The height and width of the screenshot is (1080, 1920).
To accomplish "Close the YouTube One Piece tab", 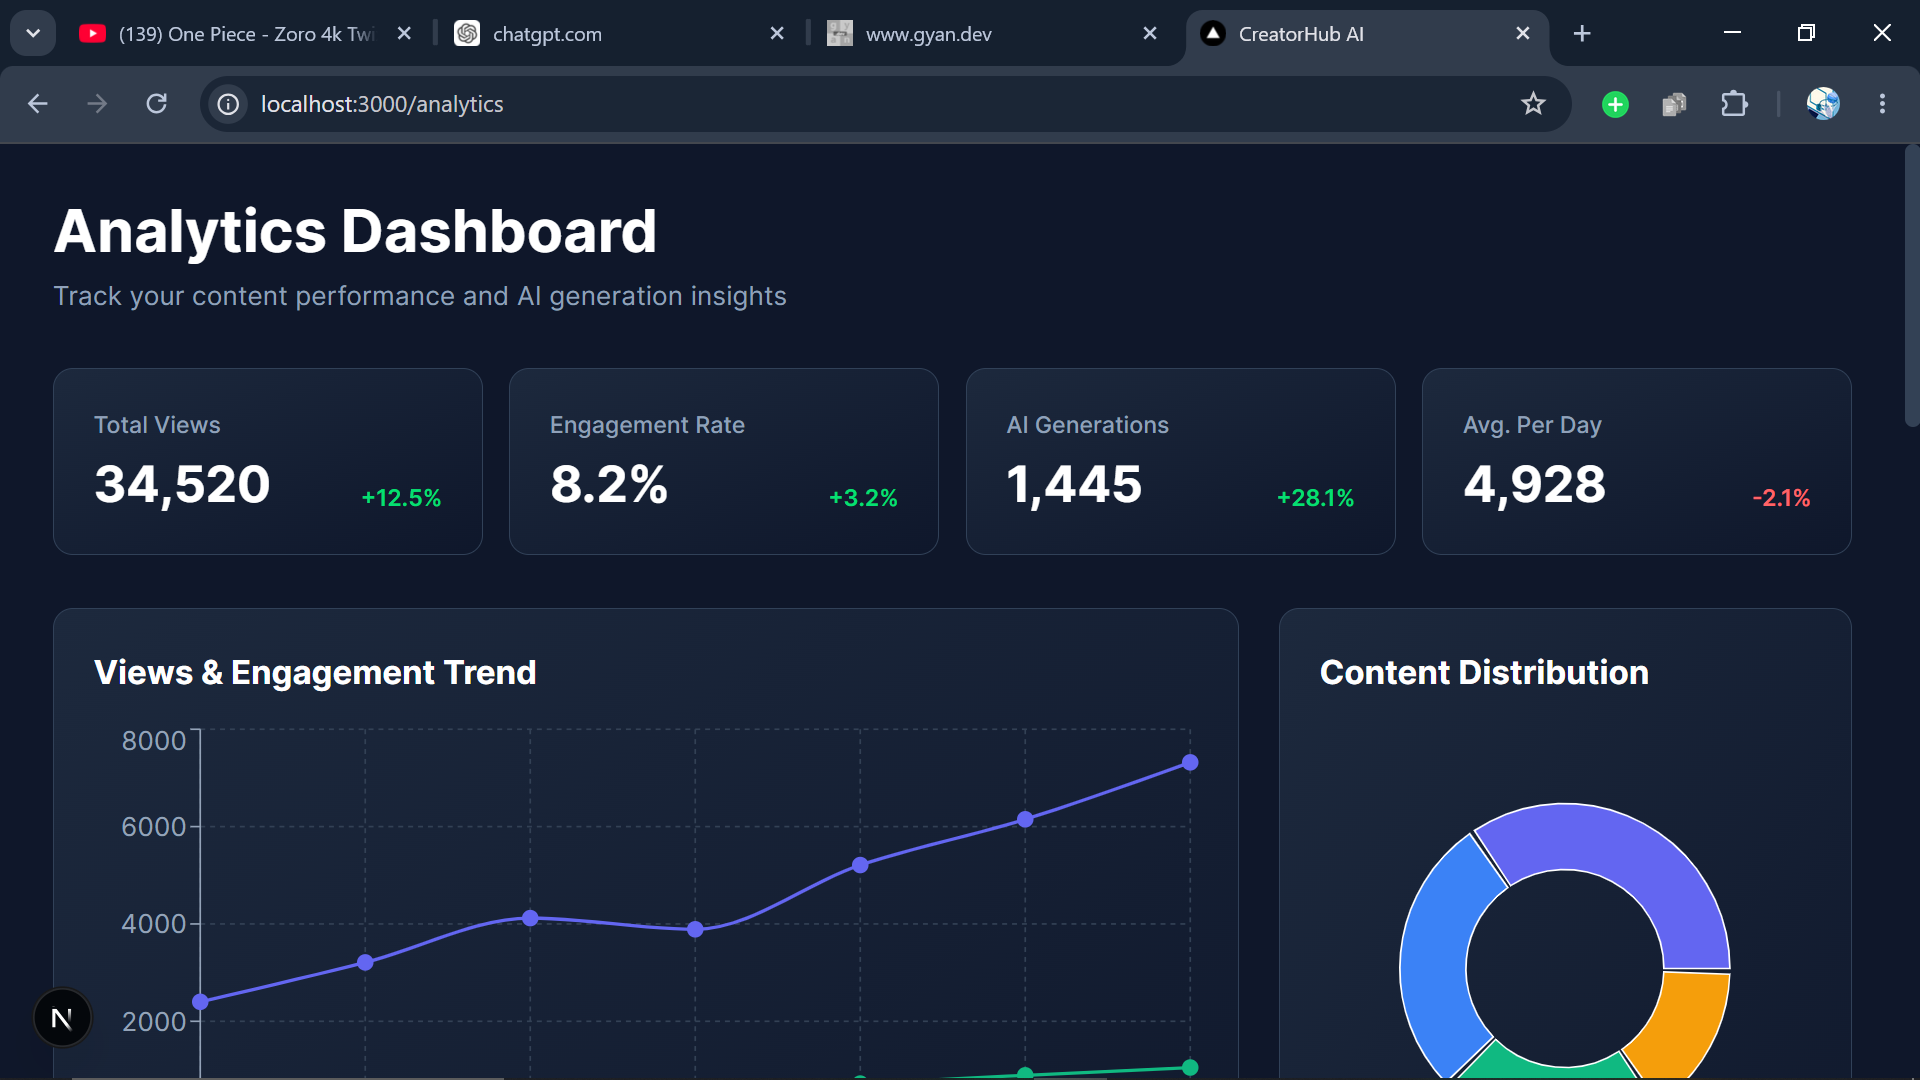I will click(x=404, y=34).
